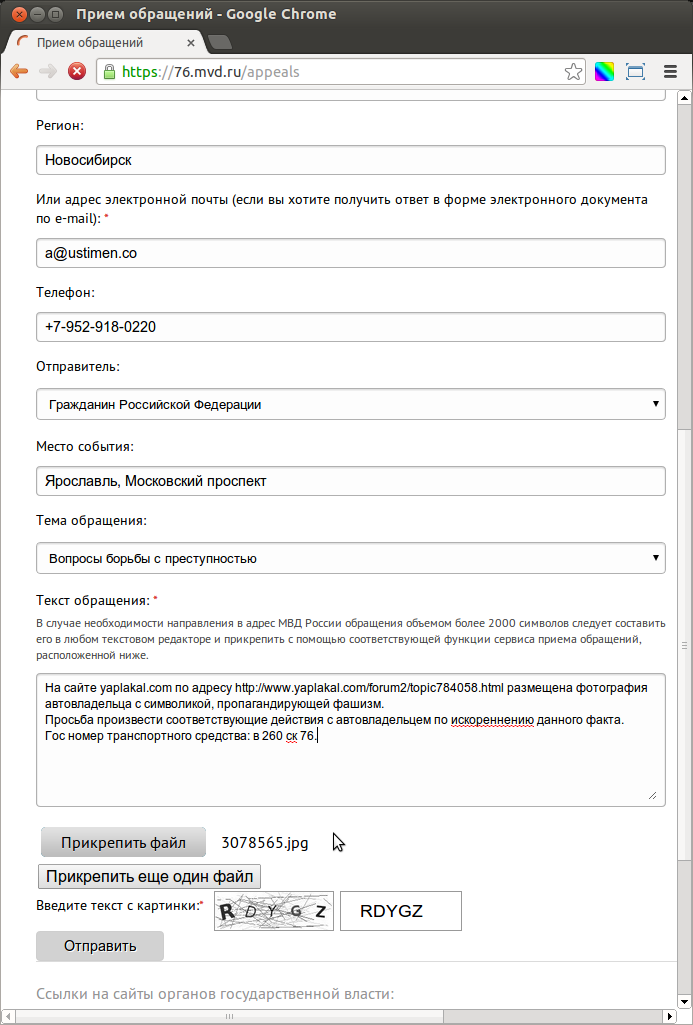Bookmark this page with star icon
The width and height of the screenshot is (693, 1025).
coord(573,72)
